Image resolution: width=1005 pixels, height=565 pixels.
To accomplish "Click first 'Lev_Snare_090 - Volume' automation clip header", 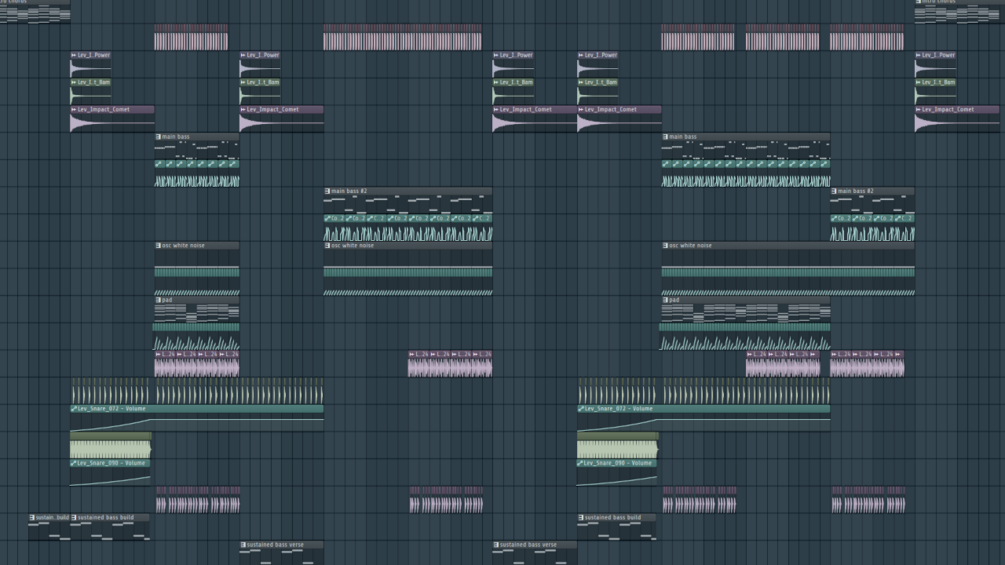I will (x=110, y=463).
